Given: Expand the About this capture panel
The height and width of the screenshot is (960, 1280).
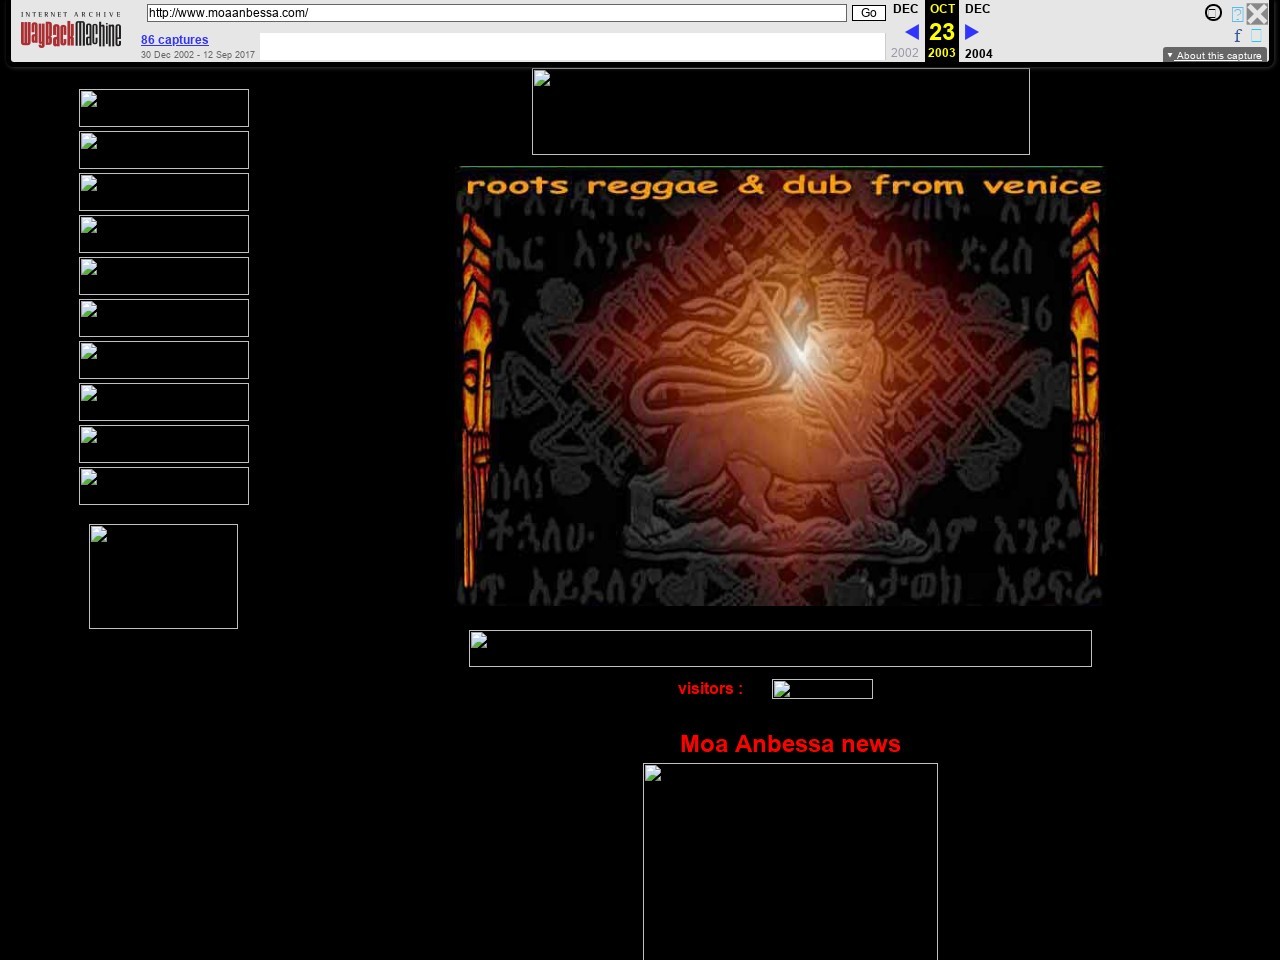Looking at the screenshot, I should 1214,55.
